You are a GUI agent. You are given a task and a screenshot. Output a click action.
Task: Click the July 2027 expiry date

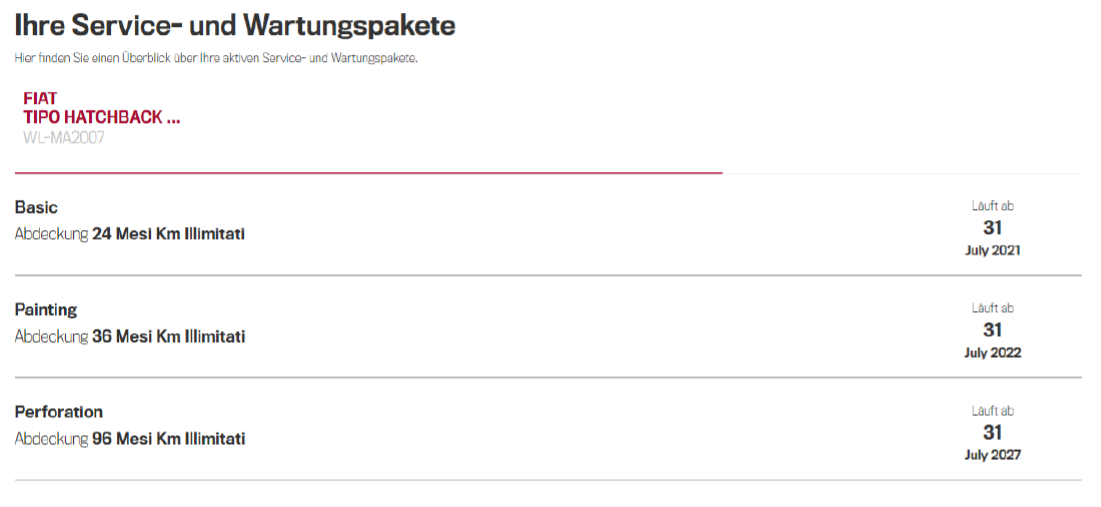click(992, 455)
